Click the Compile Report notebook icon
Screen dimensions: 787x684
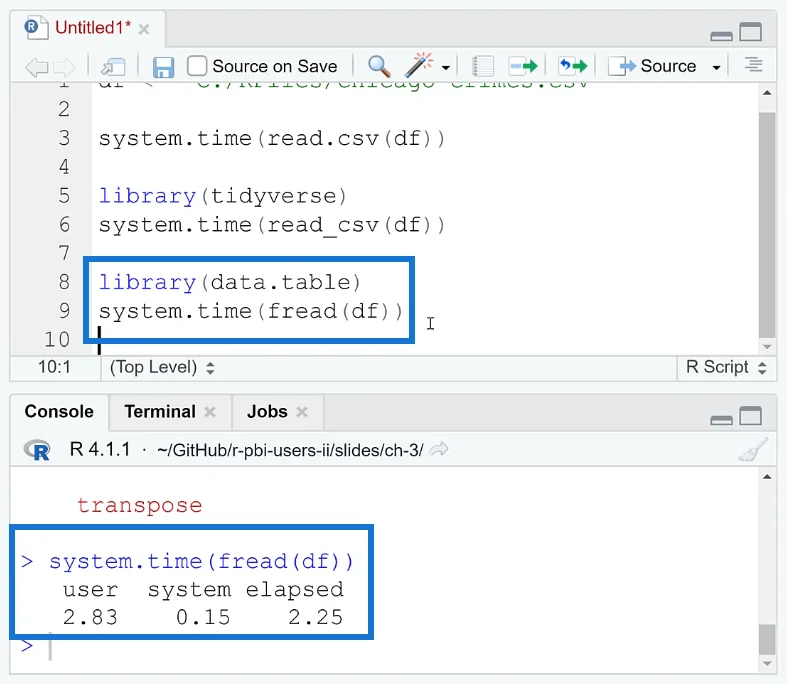tap(483, 66)
